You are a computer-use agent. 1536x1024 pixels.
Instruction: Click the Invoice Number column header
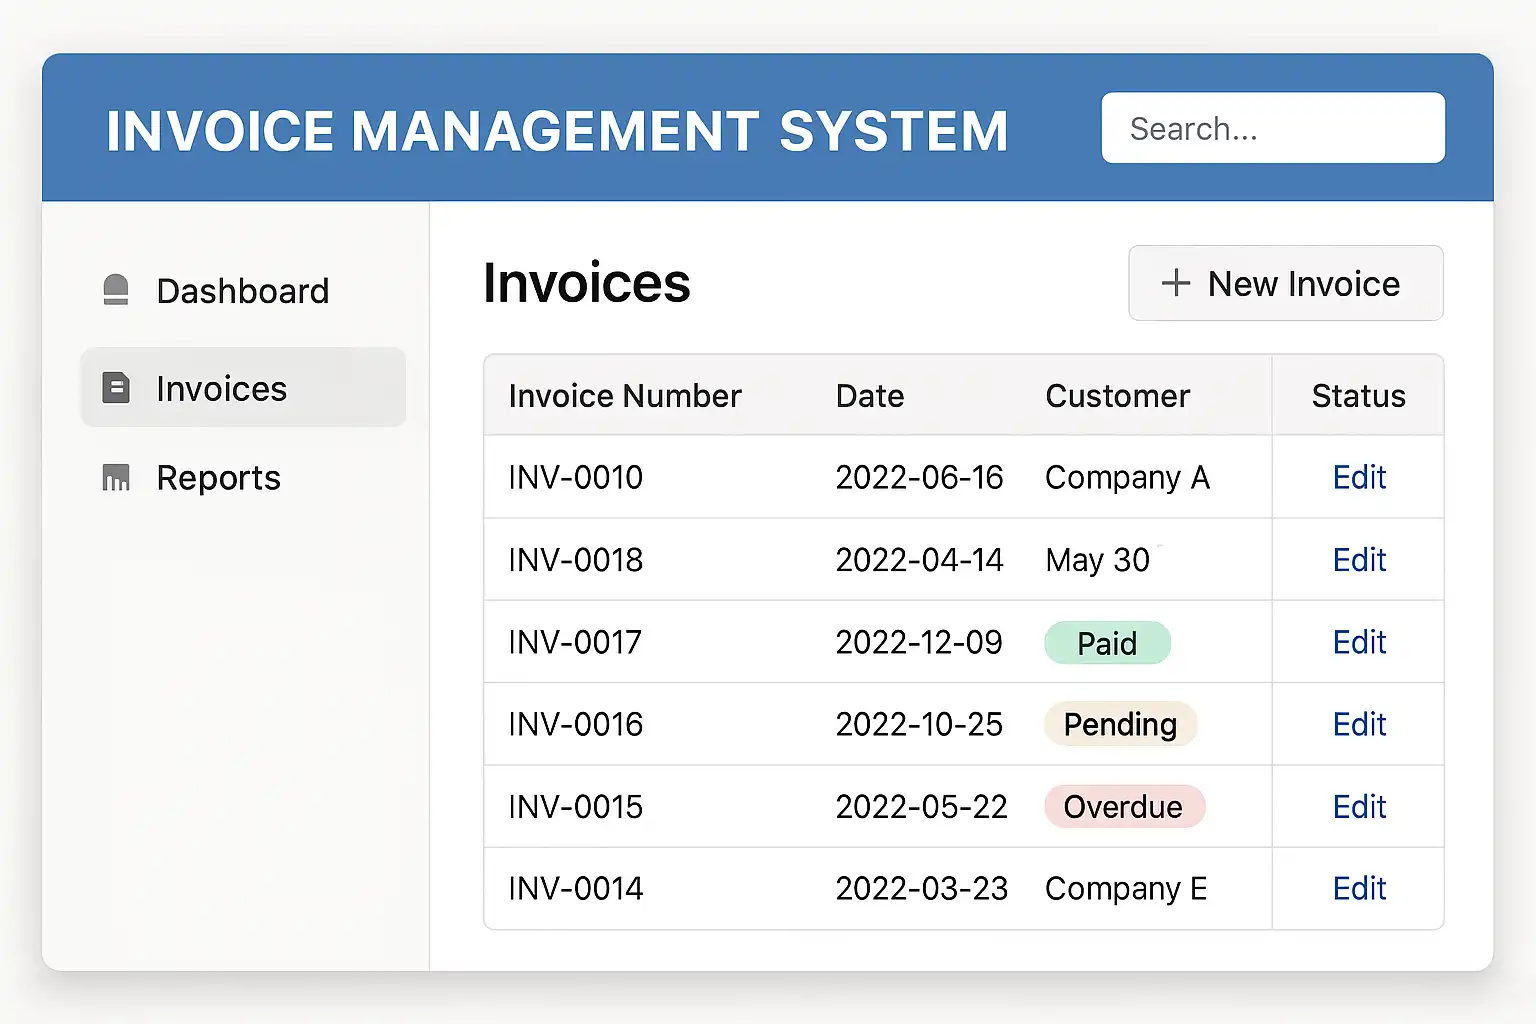point(624,396)
